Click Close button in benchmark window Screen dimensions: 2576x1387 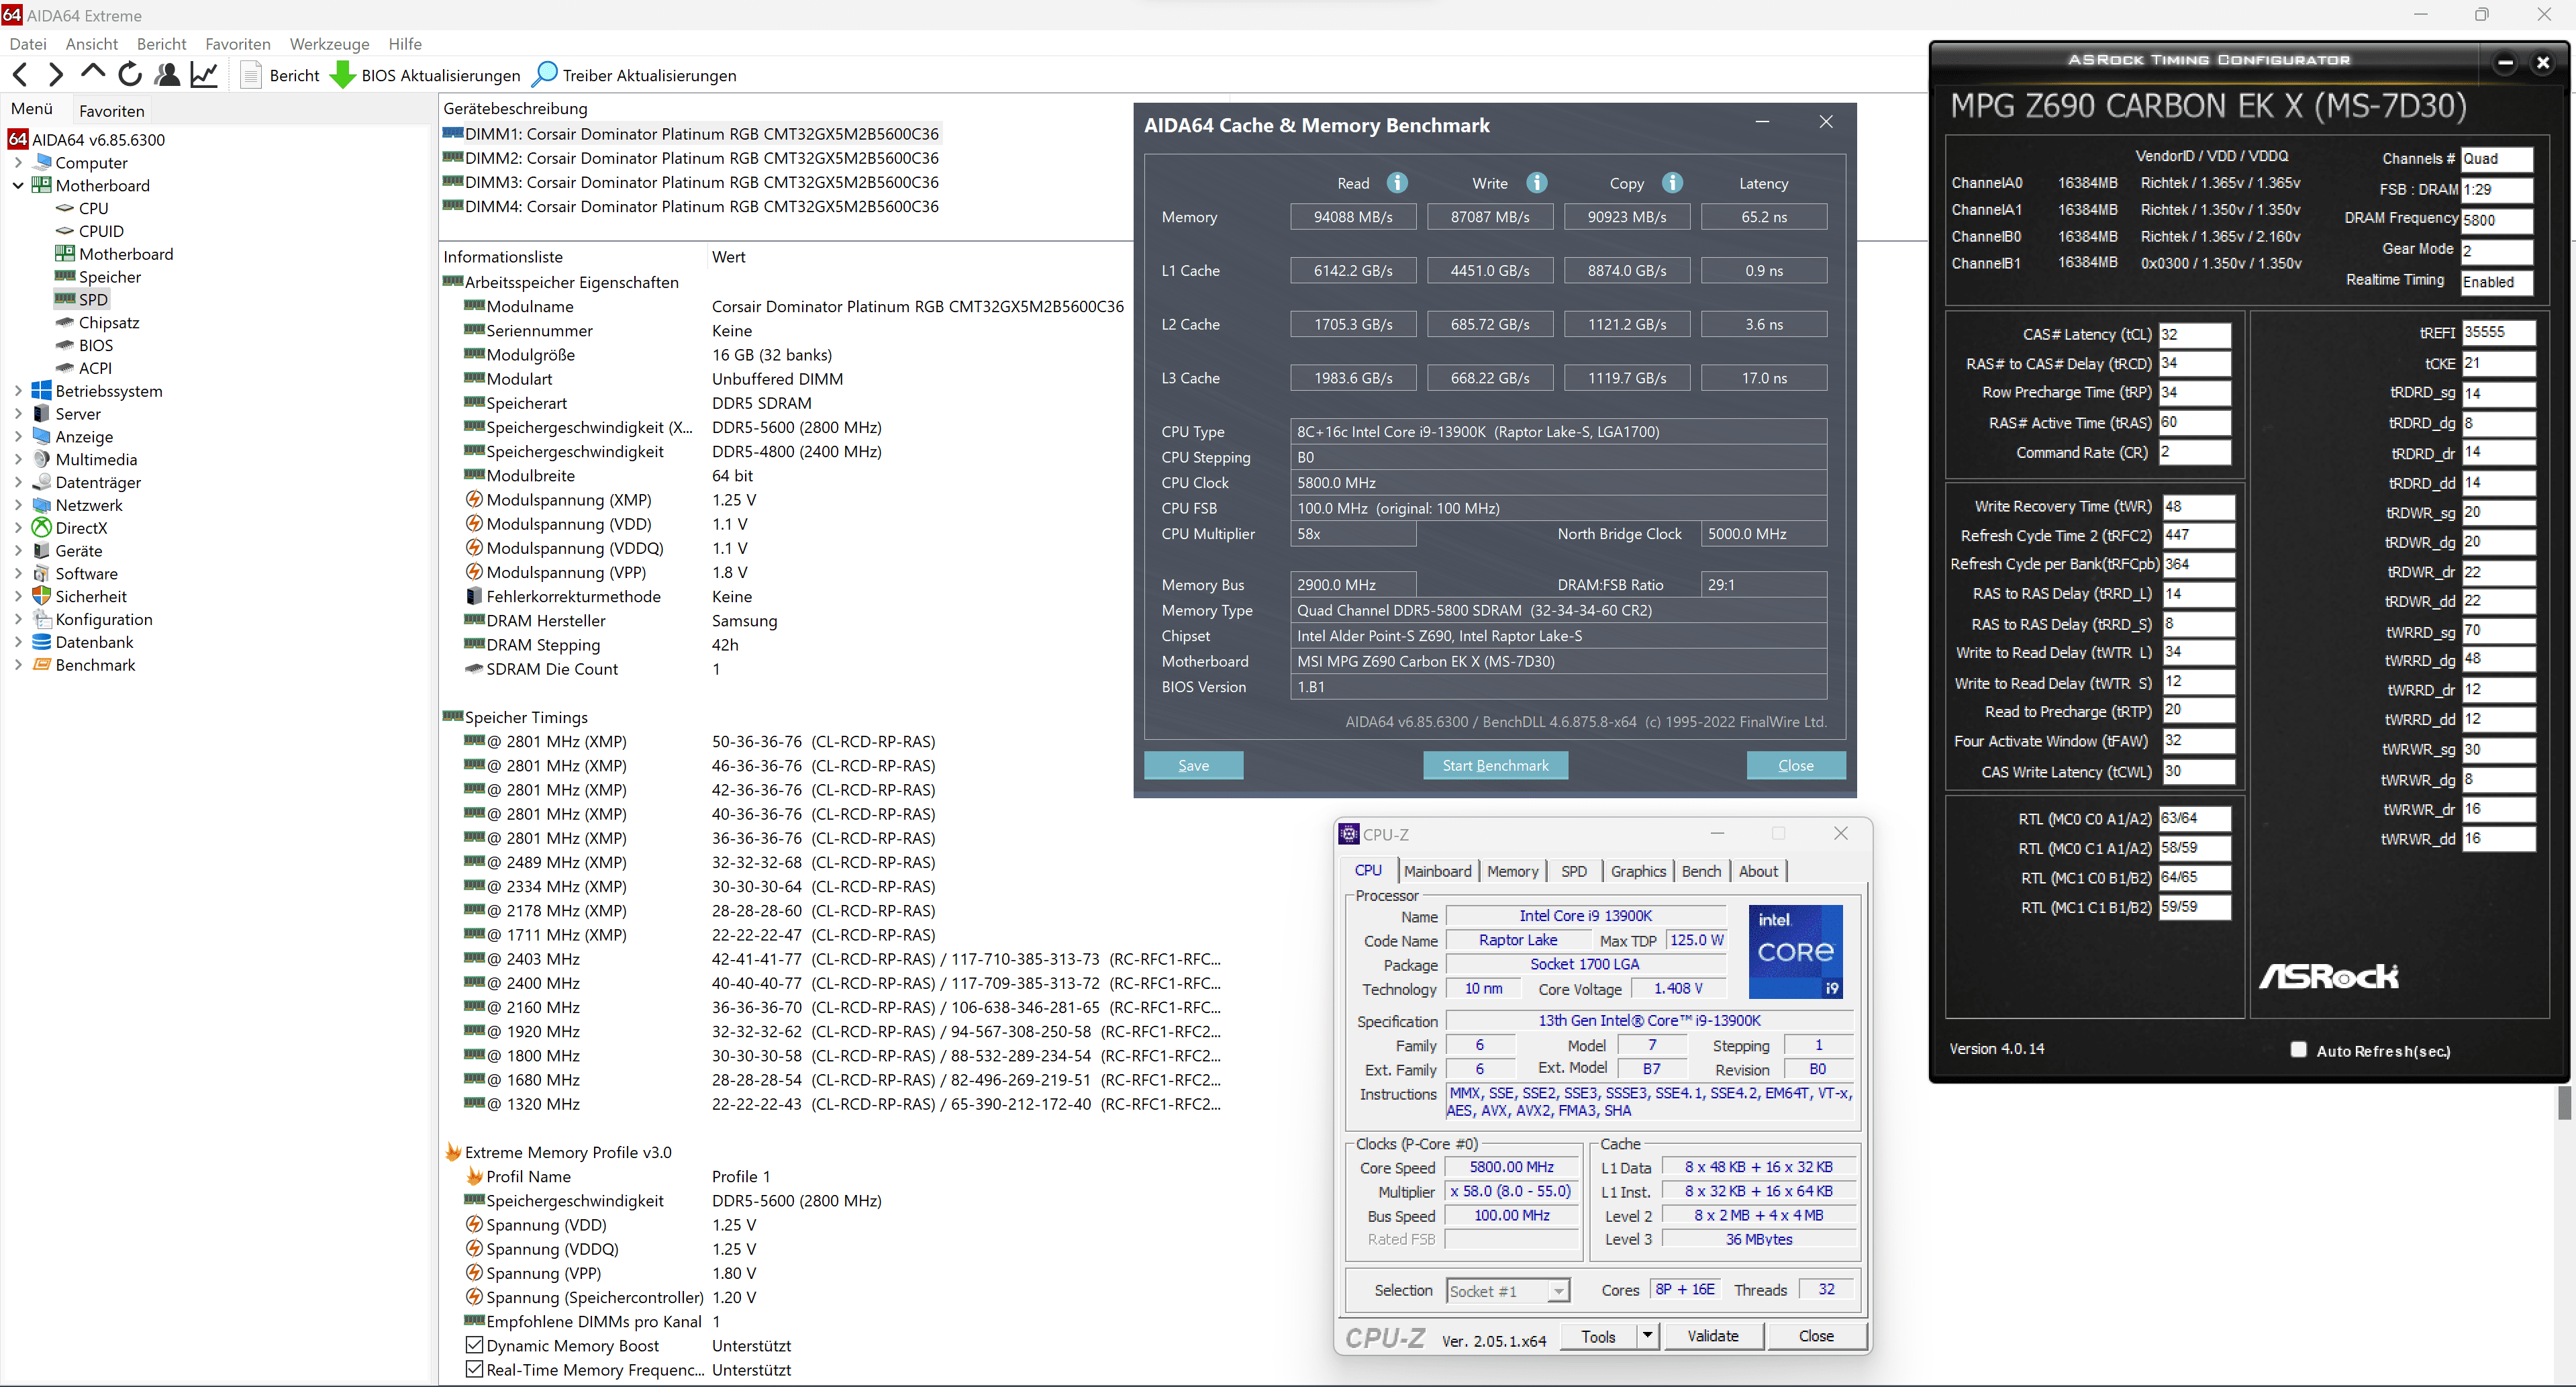click(x=1795, y=765)
